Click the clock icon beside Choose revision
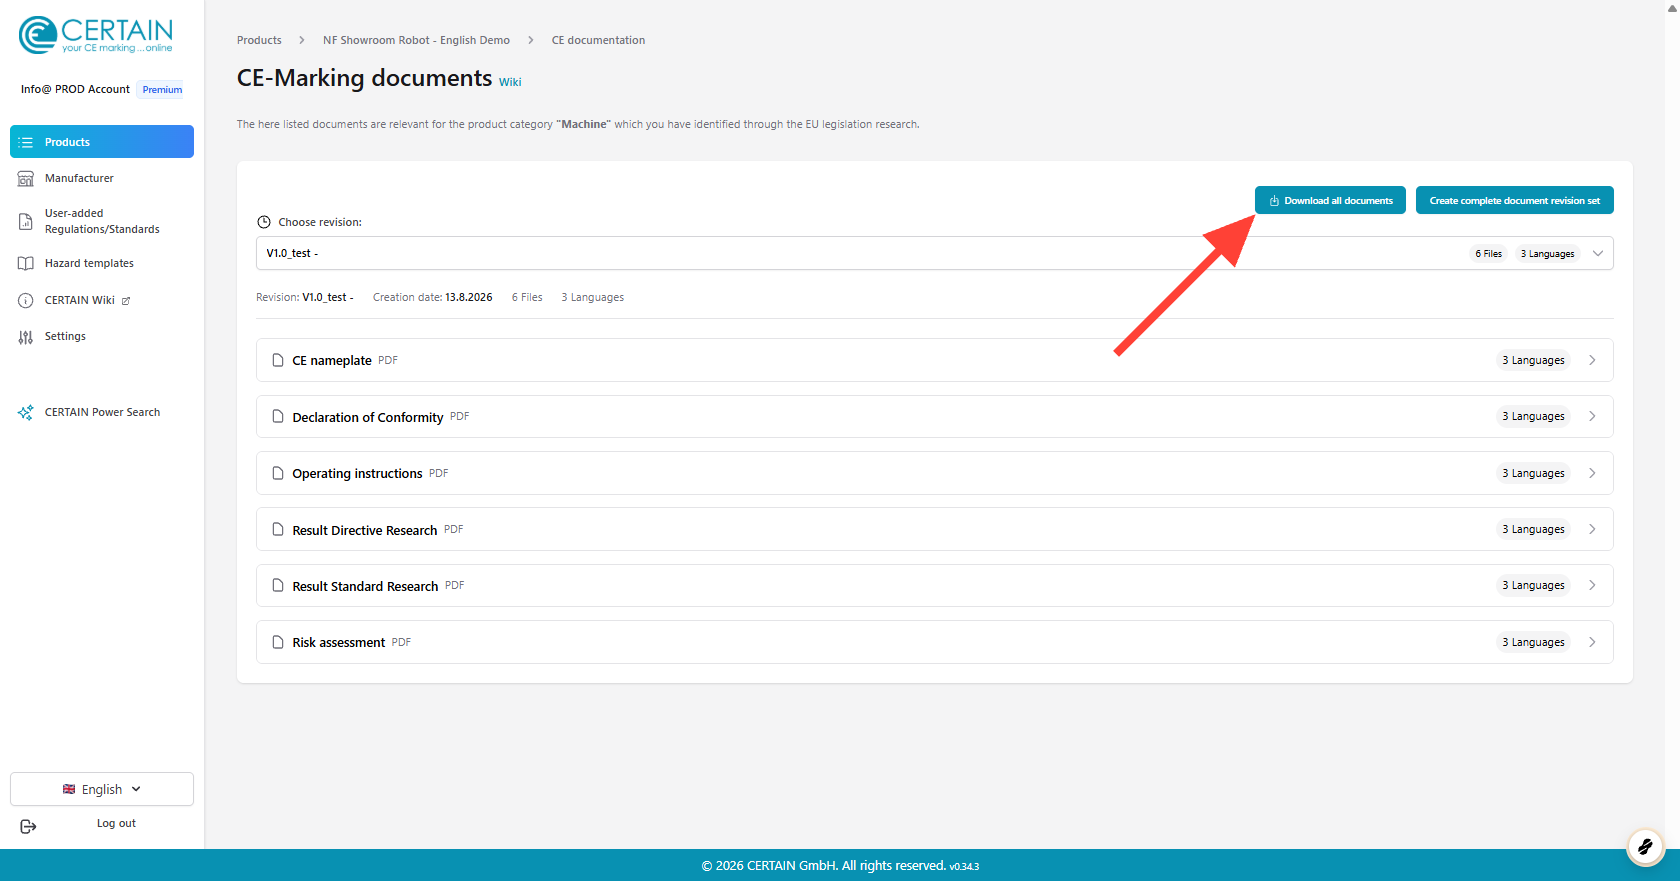Screen dimensions: 1680x881 tap(264, 222)
